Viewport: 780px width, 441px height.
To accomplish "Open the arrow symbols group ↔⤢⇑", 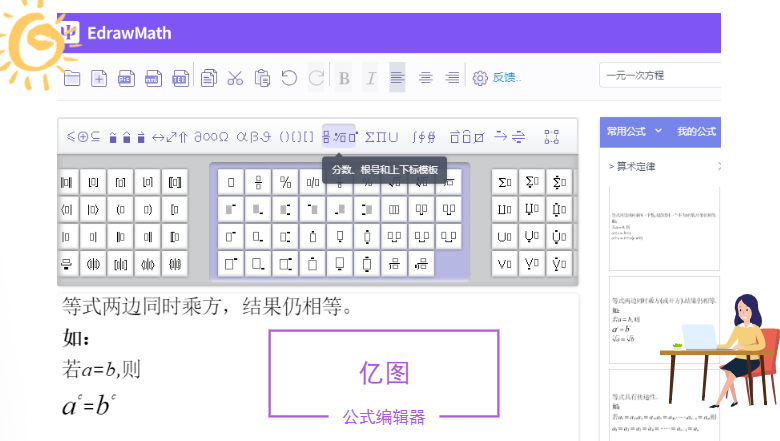I will point(170,137).
